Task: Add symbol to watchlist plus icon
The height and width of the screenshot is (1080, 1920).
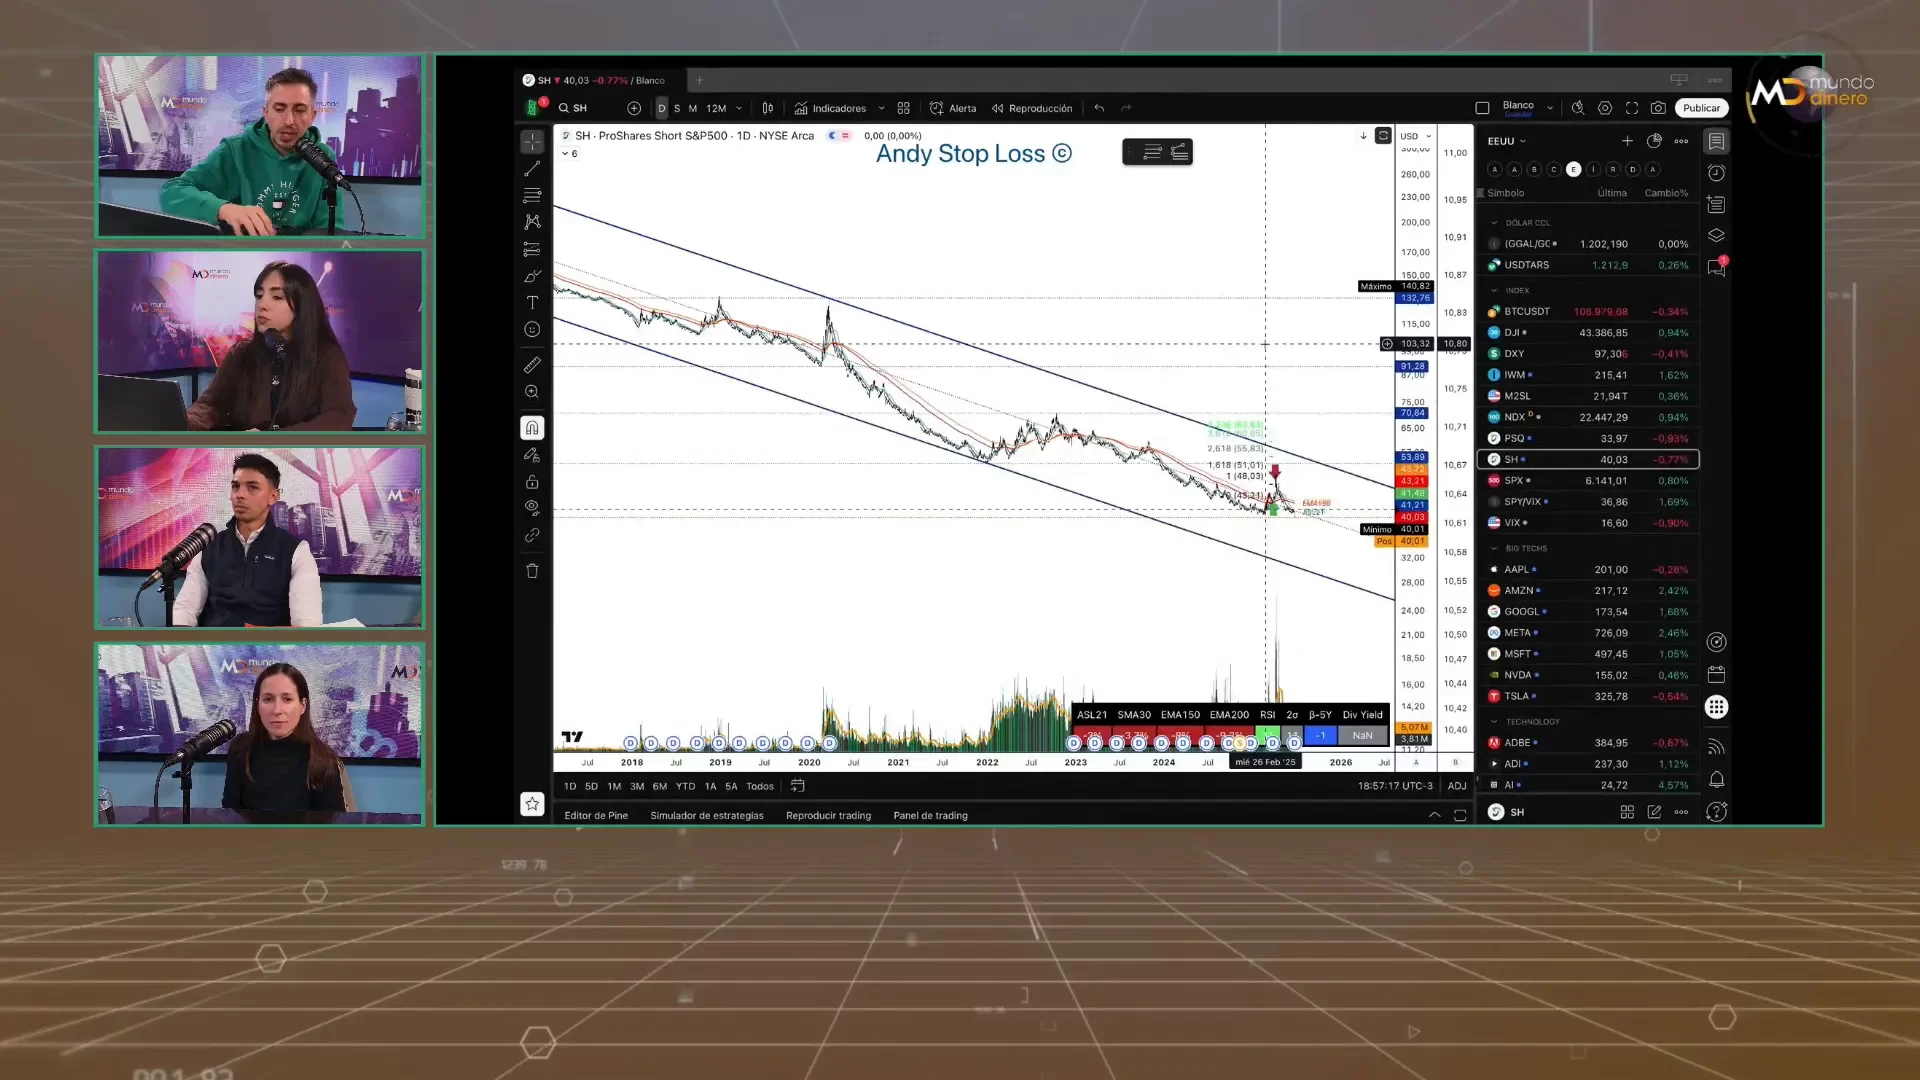Action: click(x=1627, y=141)
